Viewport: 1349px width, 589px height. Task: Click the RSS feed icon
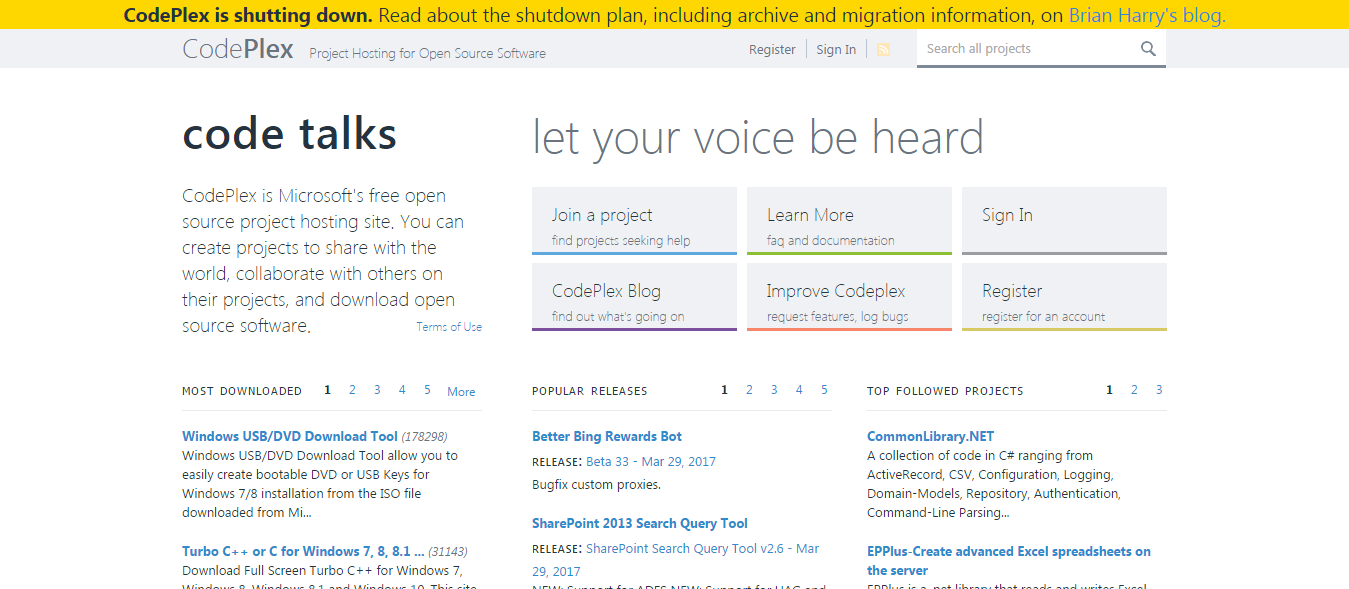pyautogui.click(x=883, y=49)
